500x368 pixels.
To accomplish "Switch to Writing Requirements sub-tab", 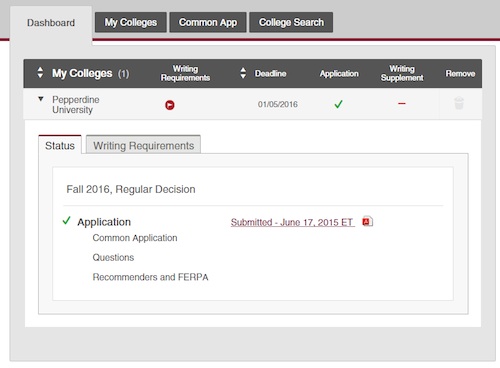I will 143,145.
